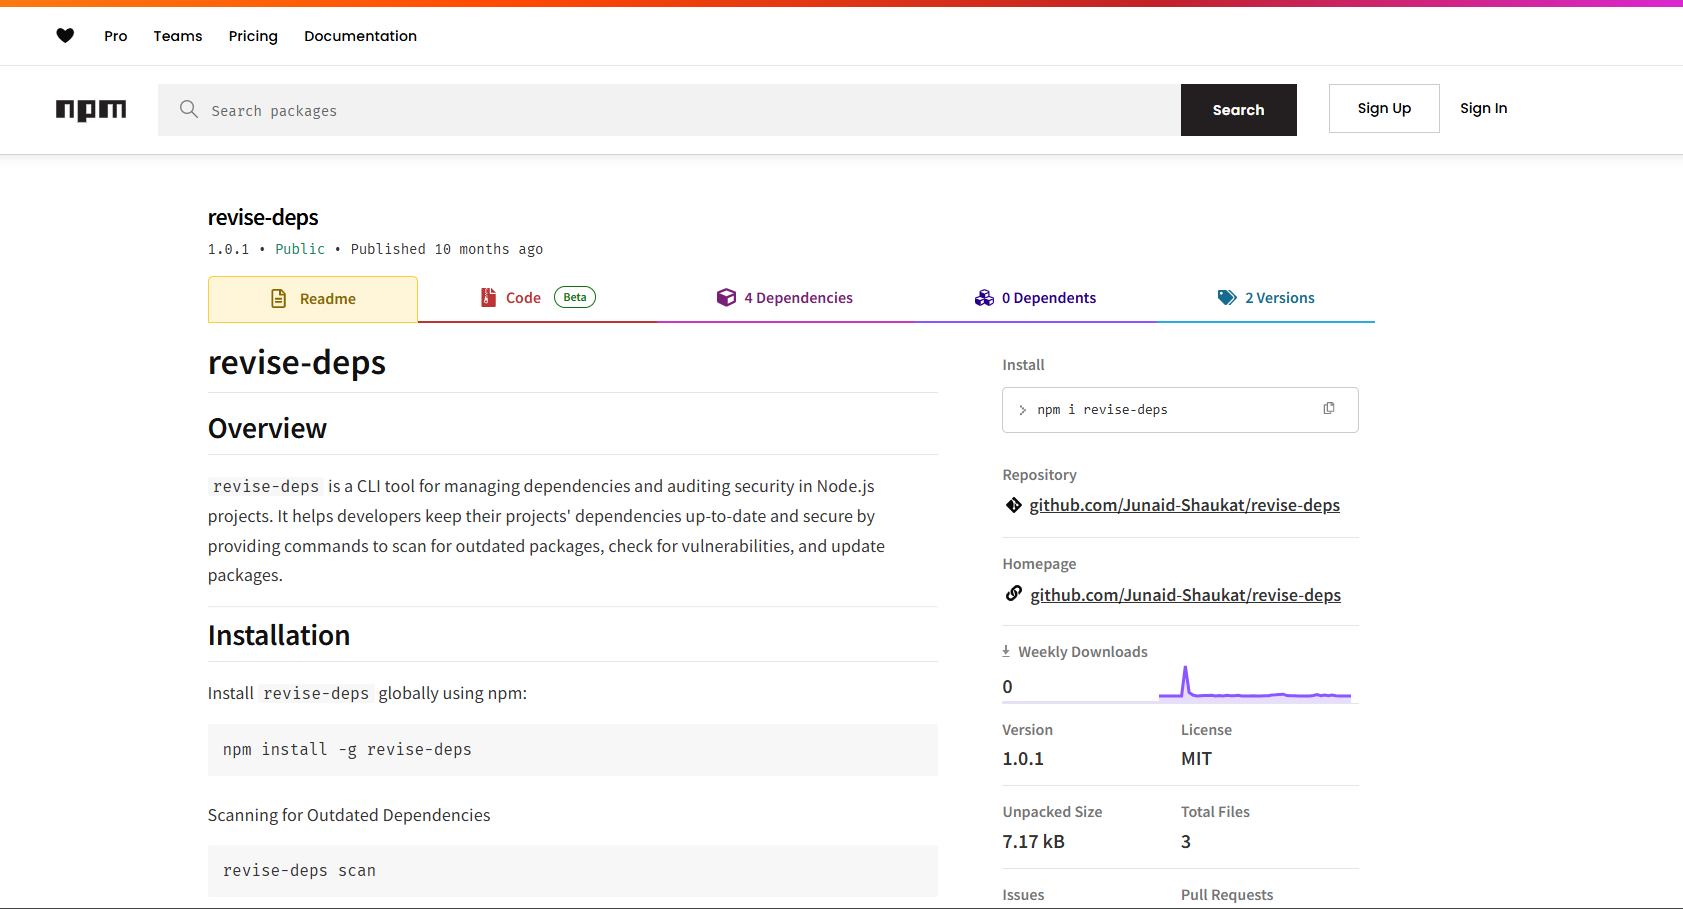This screenshot has width=1683, height=909.
Task: Click the thermometer icon on the Code tab
Action: coord(487,297)
